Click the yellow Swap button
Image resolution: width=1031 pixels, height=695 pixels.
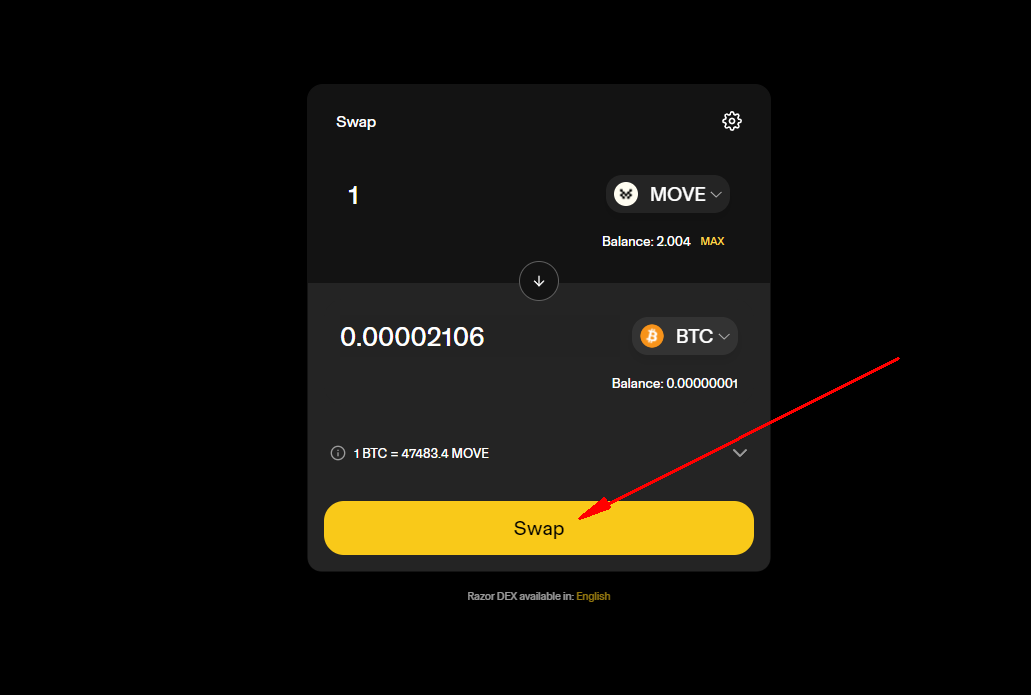(x=539, y=528)
